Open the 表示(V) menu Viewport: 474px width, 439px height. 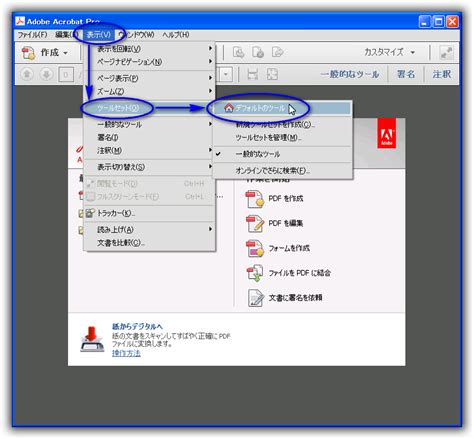[99, 35]
